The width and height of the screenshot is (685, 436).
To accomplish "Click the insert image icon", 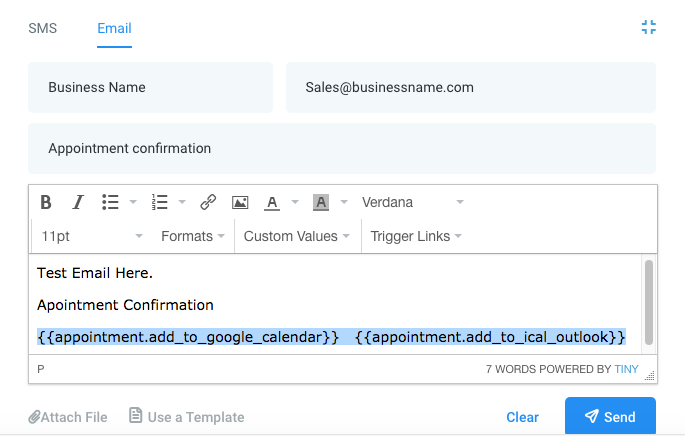I will [240, 202].
